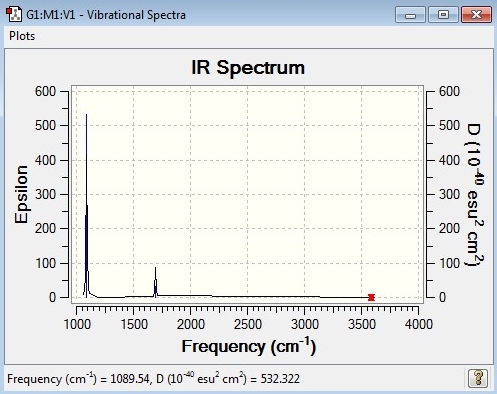497x394 pixels.
Task: Maximize the Vibrational Spectra window
Action: pos(443,15)
